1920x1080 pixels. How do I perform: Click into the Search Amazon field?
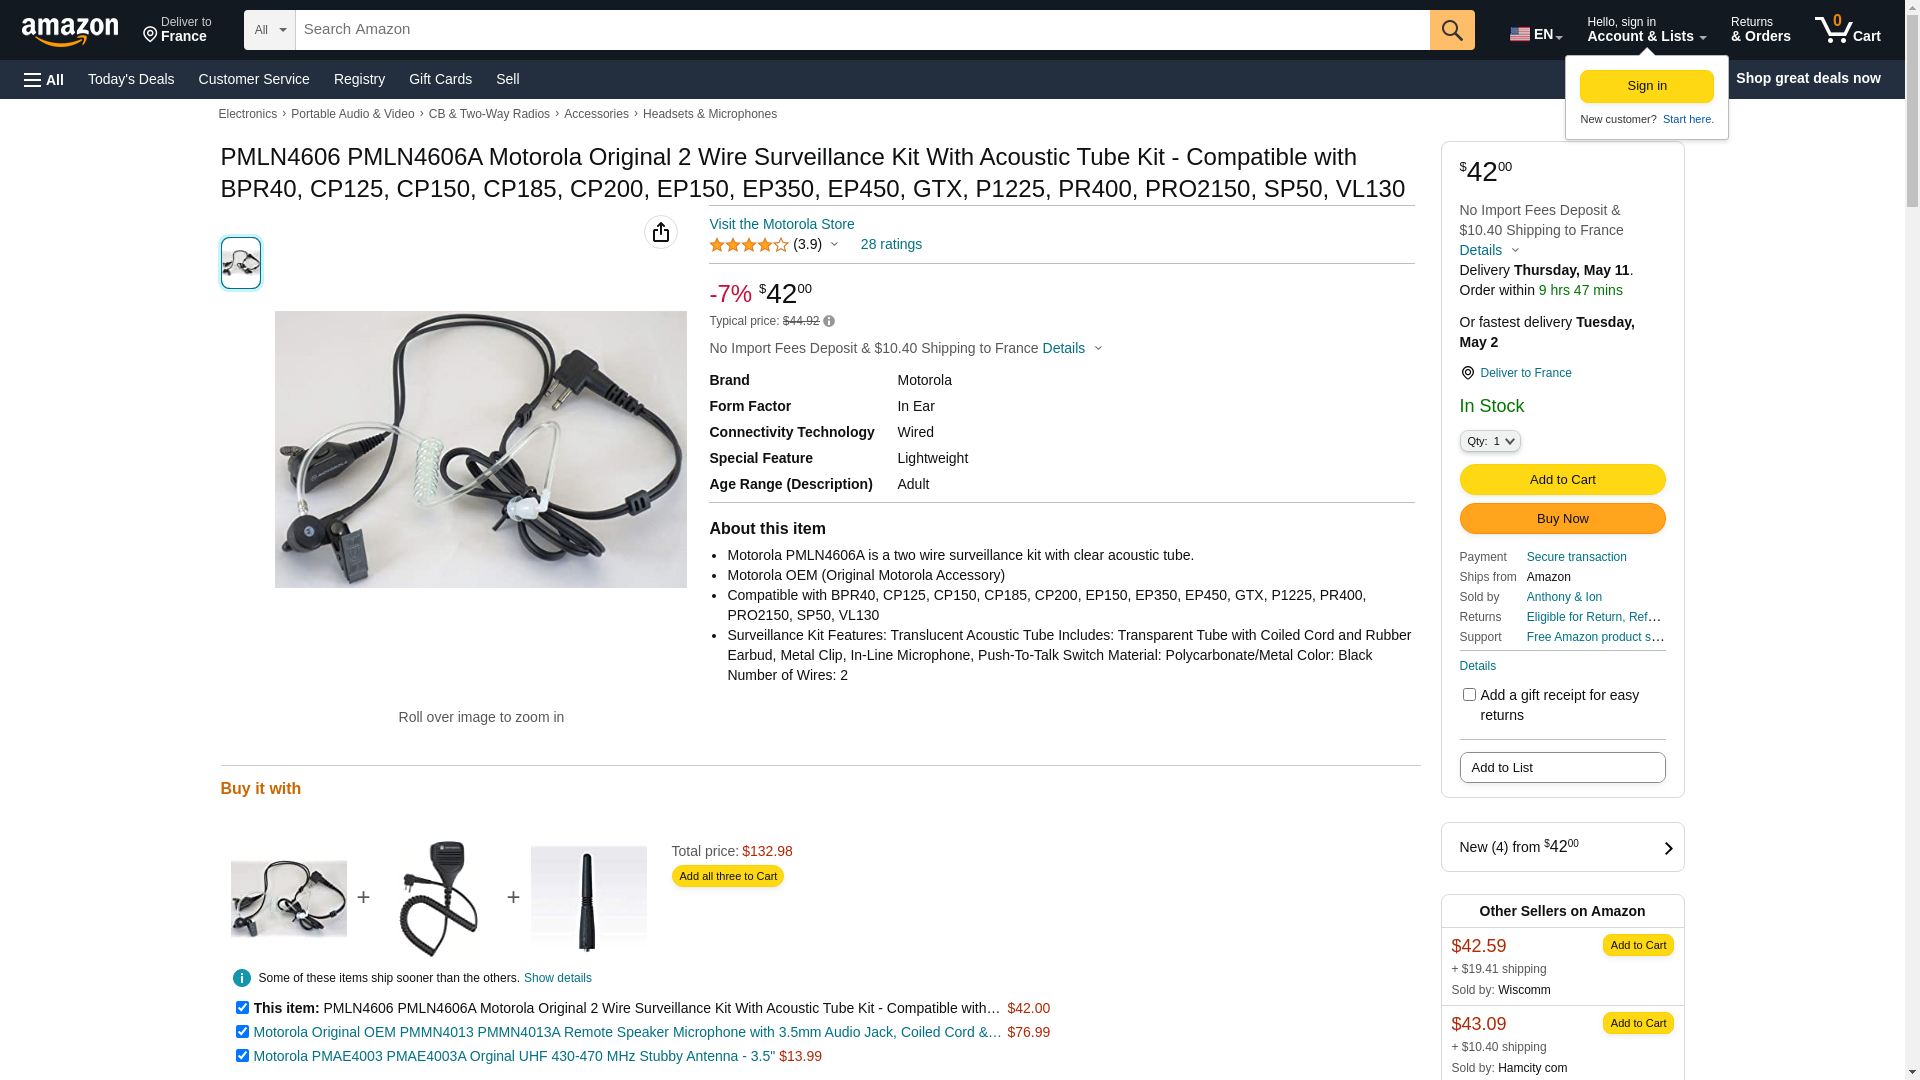pyautogui.click(x=862, y=30)
